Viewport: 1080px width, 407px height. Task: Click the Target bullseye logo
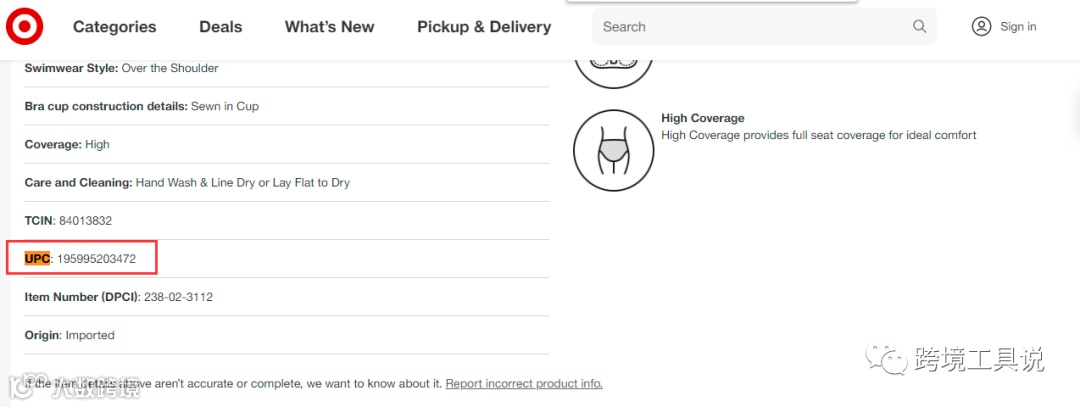24,27
